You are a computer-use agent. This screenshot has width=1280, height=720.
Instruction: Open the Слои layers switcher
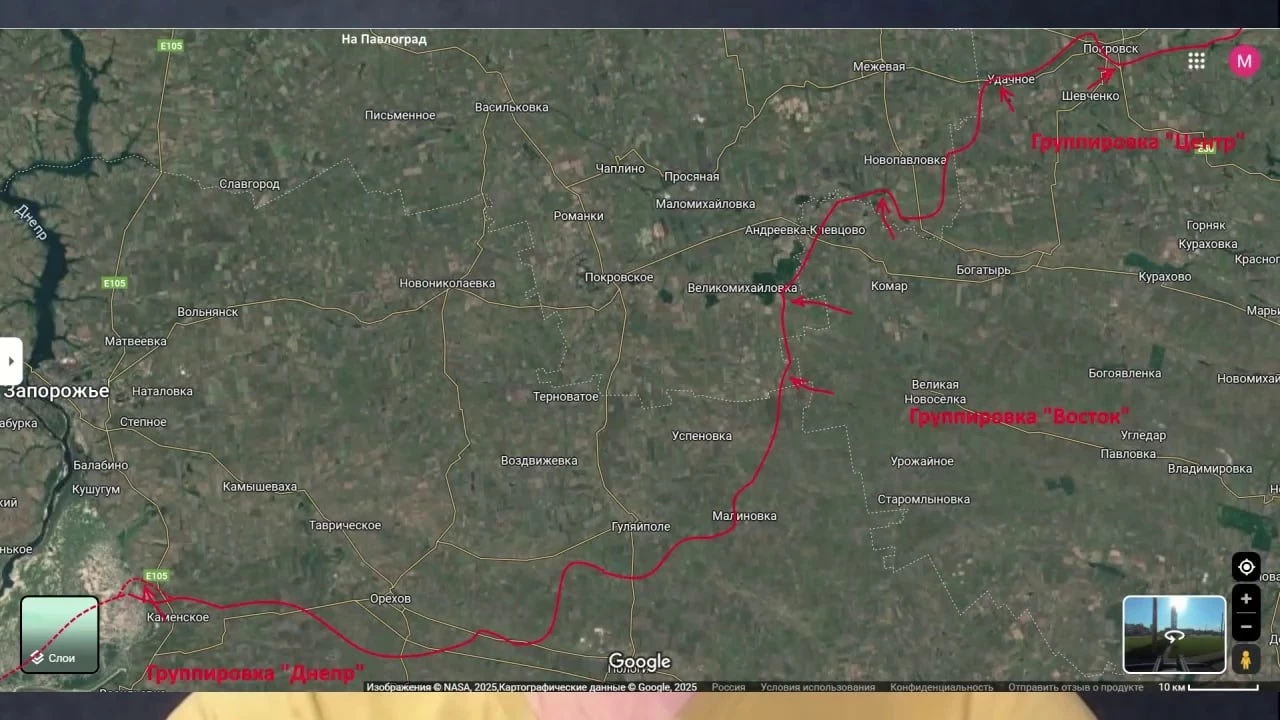tap(60, 635)
